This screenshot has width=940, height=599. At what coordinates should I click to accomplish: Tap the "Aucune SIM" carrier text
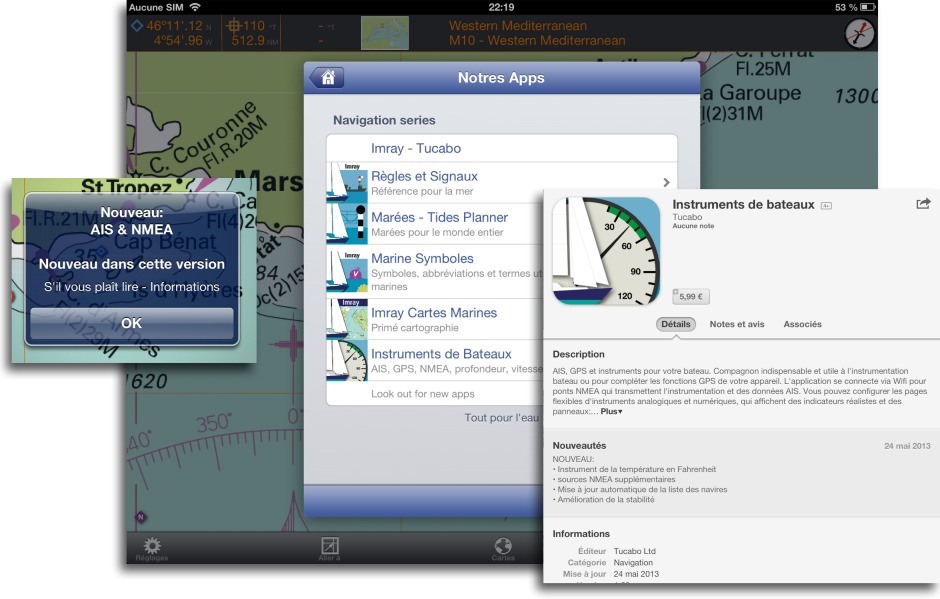coord(156,7)
